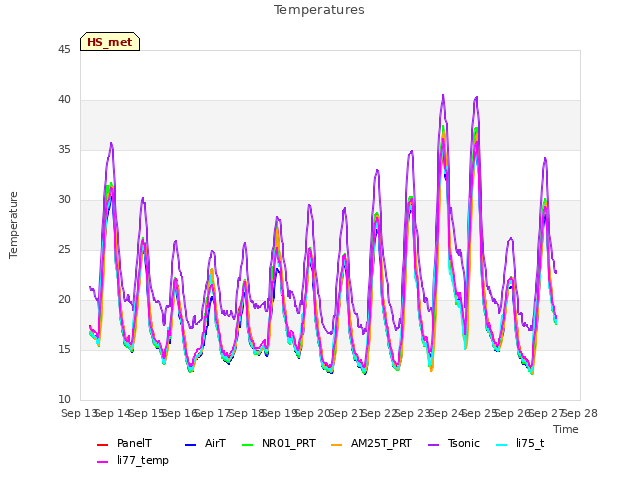Click the Time x-axis title
Screen dimensions: 640x480
pos(566,429)
